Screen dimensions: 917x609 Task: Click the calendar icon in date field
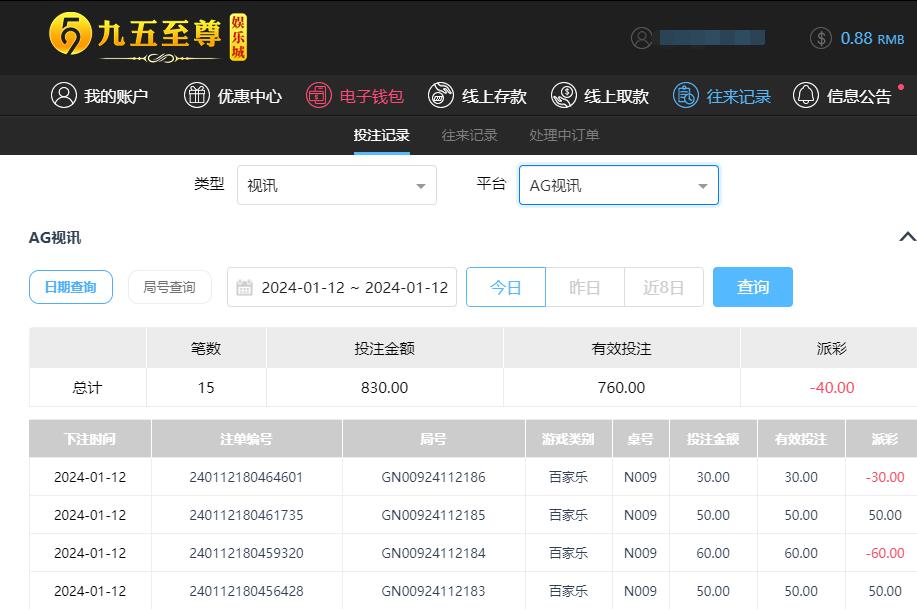pos(244,287)
